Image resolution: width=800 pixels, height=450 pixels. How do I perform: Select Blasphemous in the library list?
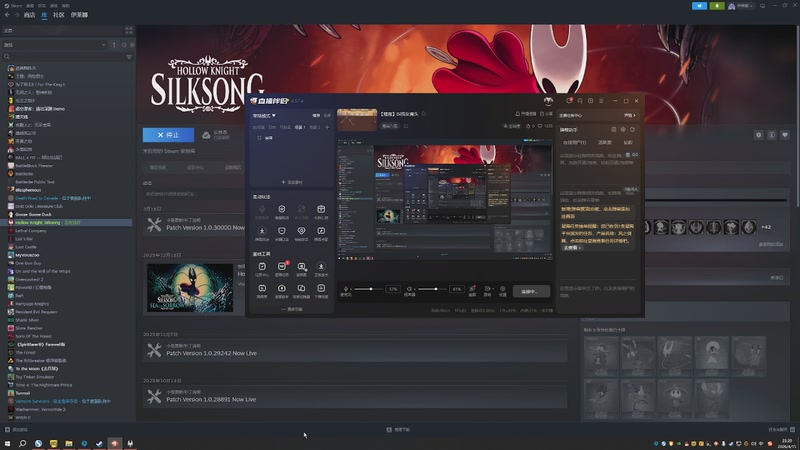pos(28,190)
